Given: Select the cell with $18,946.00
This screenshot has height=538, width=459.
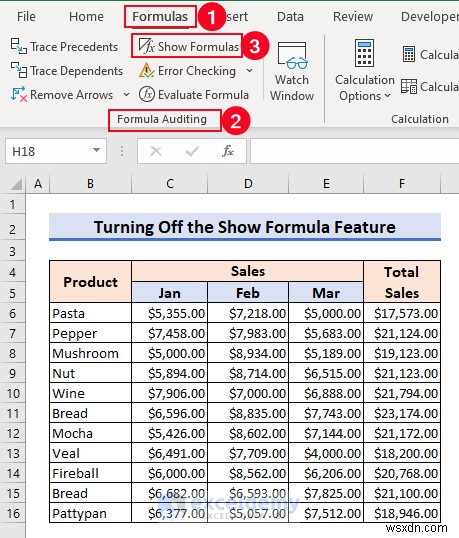Looking at the screenshot, I should (x=402, y=513).
